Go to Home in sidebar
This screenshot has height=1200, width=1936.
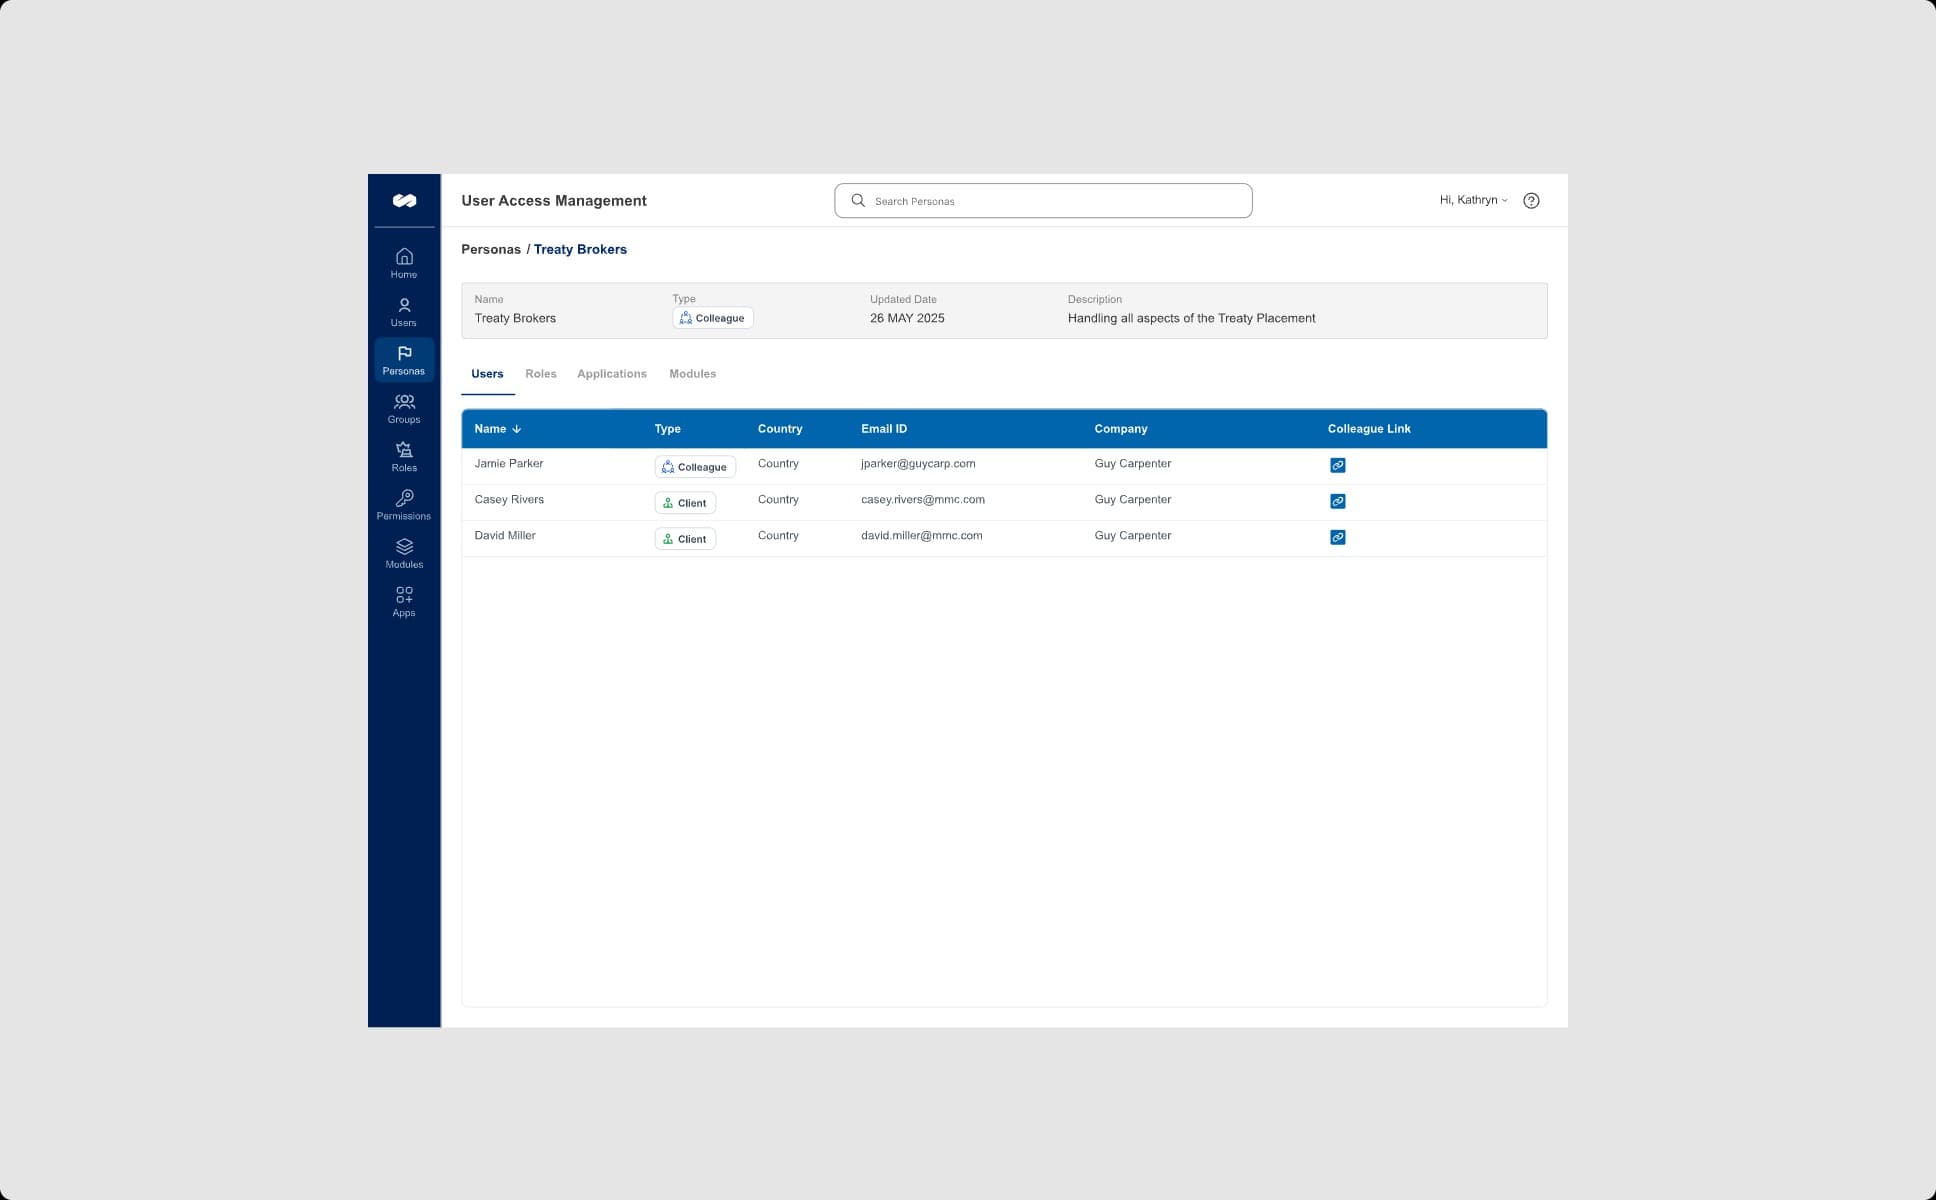404,263
